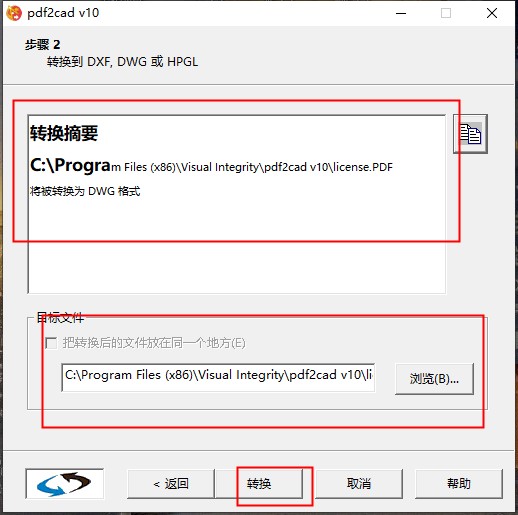518x515 pixels.
Task: Click the 转换到 DXF, DWG 或 HPGL subtitle
Action: pyautogui.click(x=122, y=62)
